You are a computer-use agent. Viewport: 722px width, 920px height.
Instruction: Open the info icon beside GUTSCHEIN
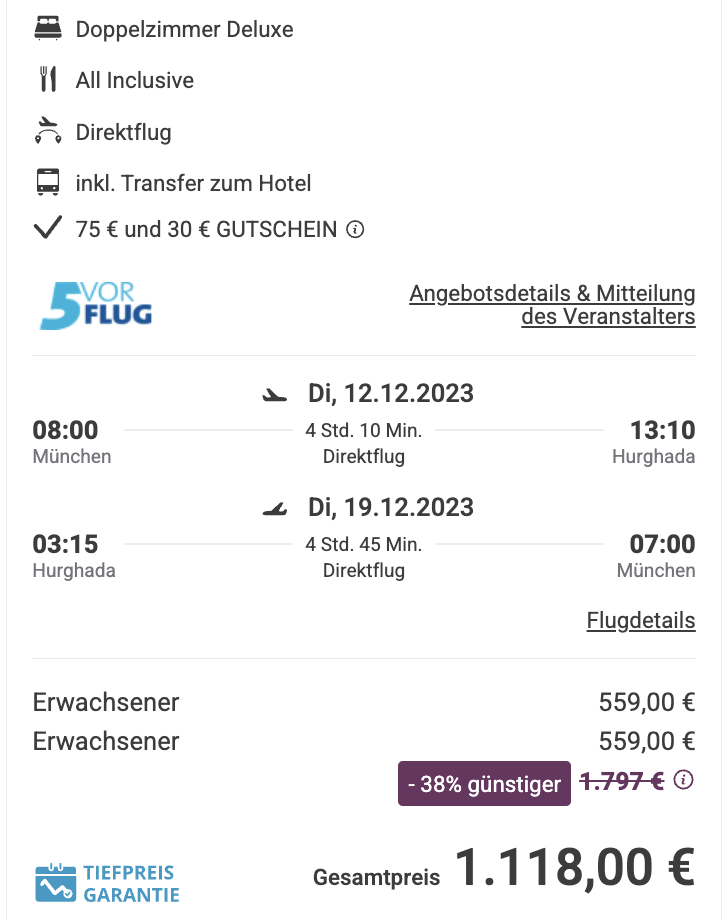[355, 230]
